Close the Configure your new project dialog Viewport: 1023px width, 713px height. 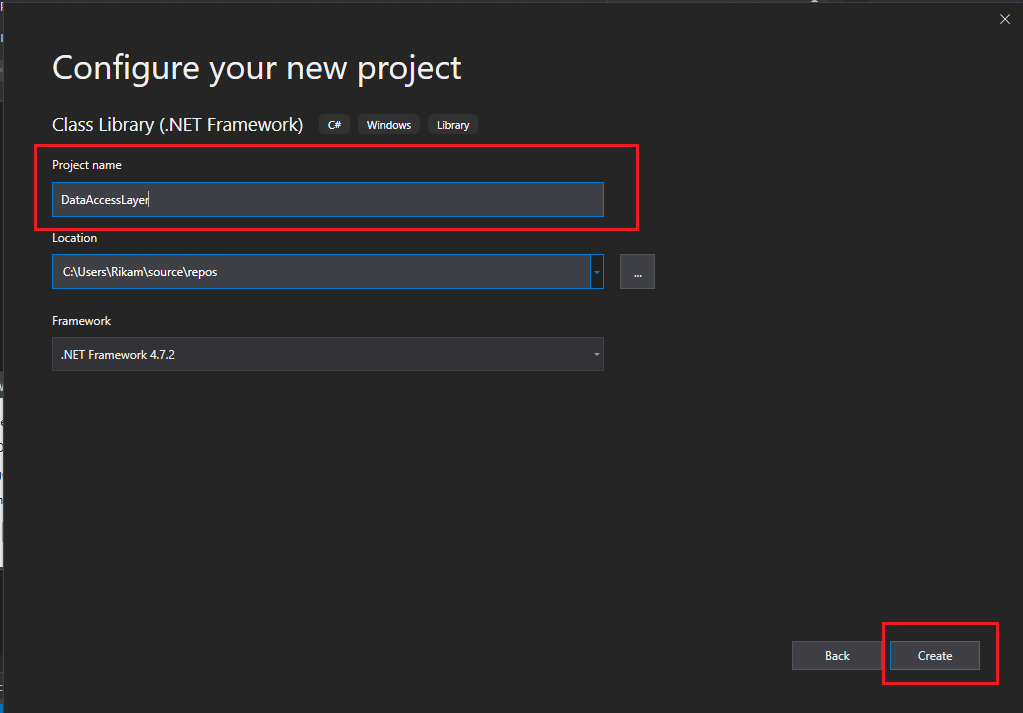(1004, 18)
